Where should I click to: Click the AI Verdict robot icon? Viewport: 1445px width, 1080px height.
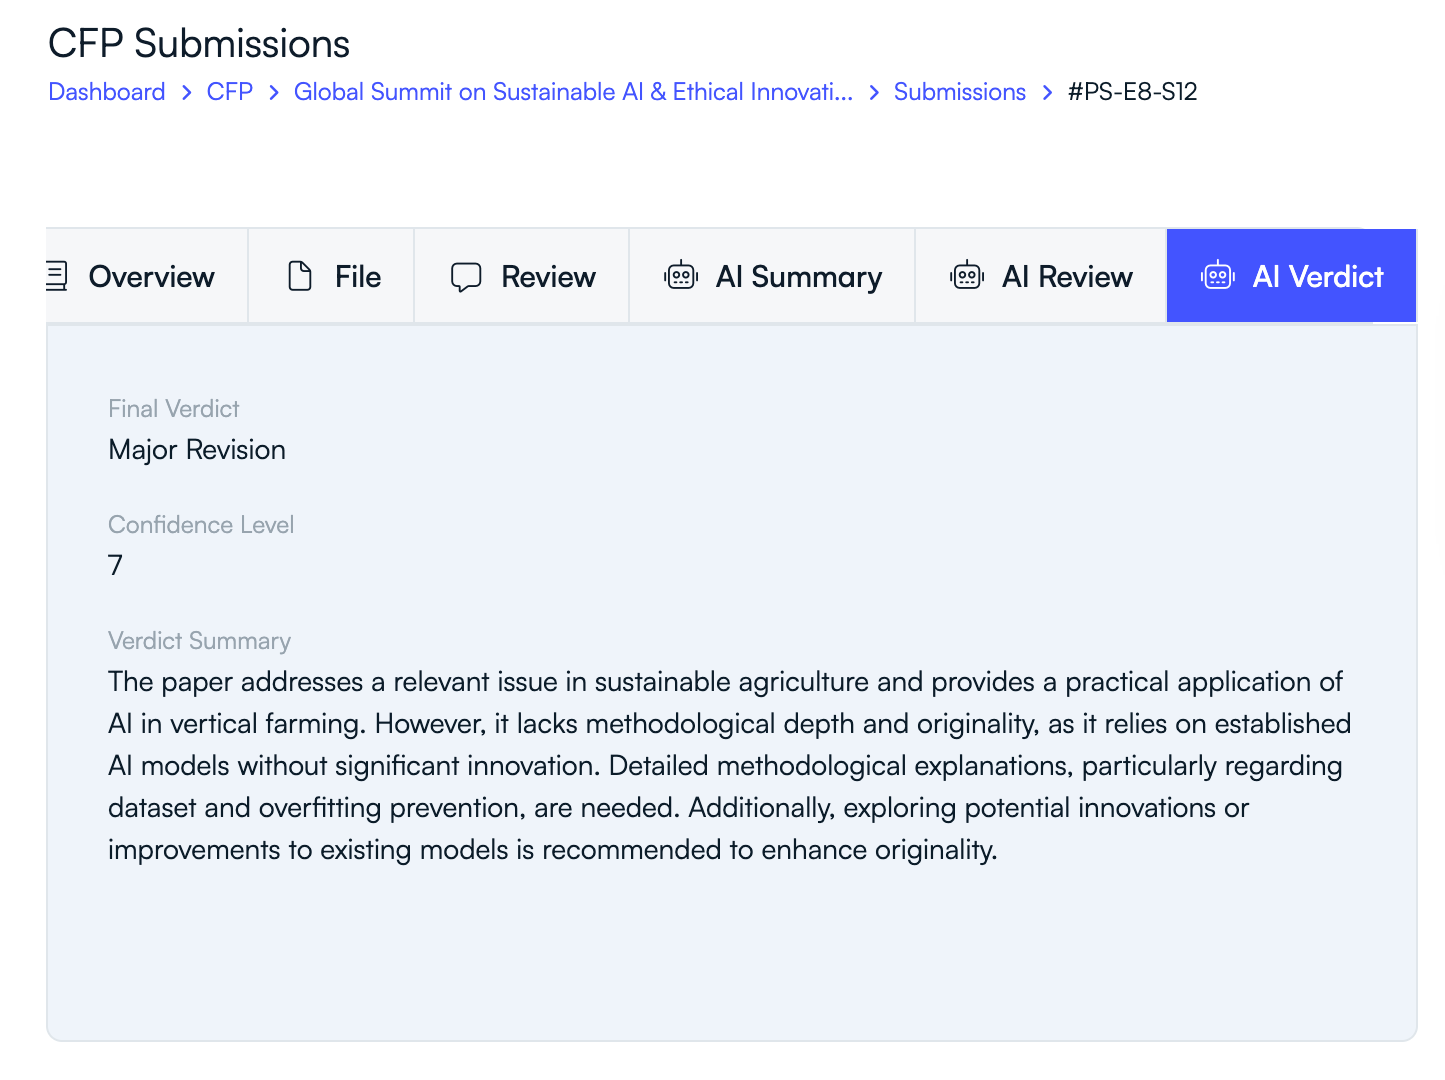1218,276
